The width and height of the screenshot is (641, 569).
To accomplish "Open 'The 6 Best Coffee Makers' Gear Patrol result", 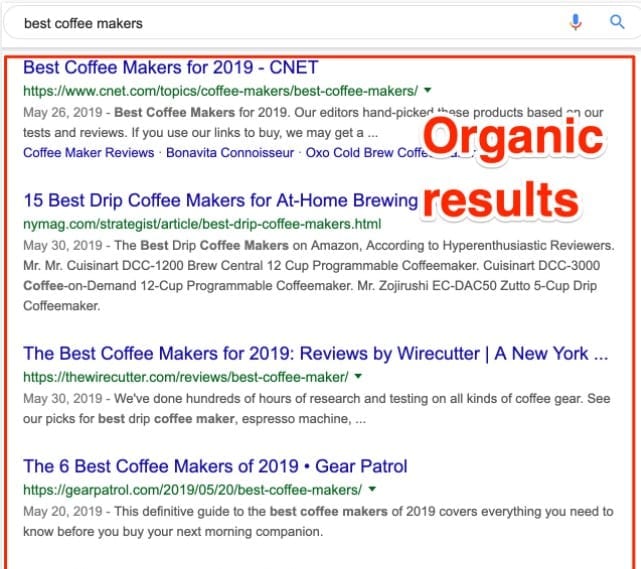I will coord(215,466).
